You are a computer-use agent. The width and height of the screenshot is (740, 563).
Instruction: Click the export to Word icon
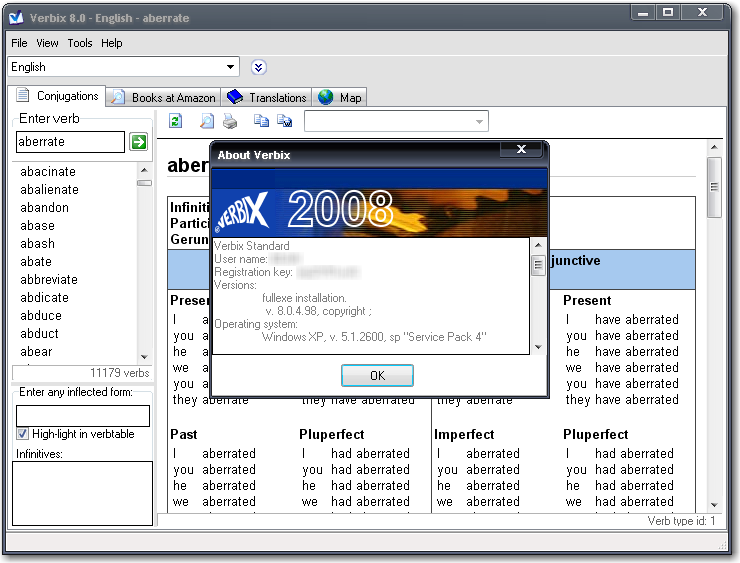click(x=285, y=121)
